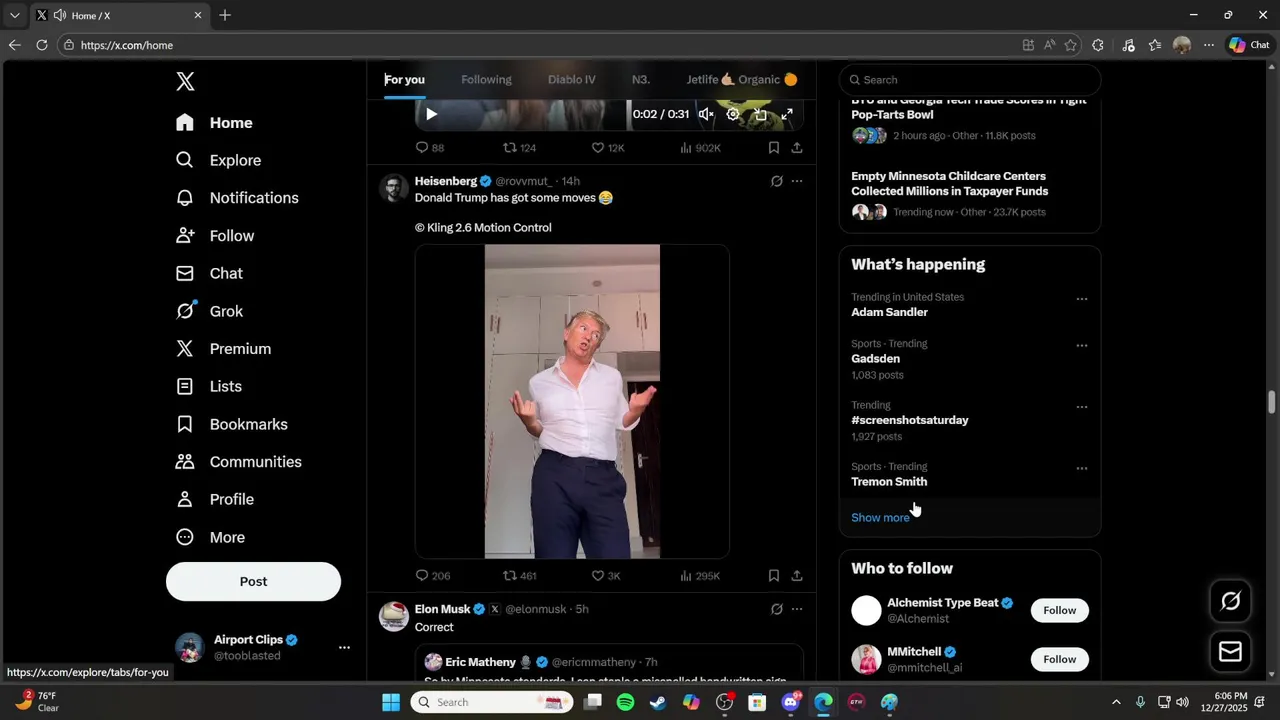Open #screenshotsaturday trending topic

coord(910,421)
